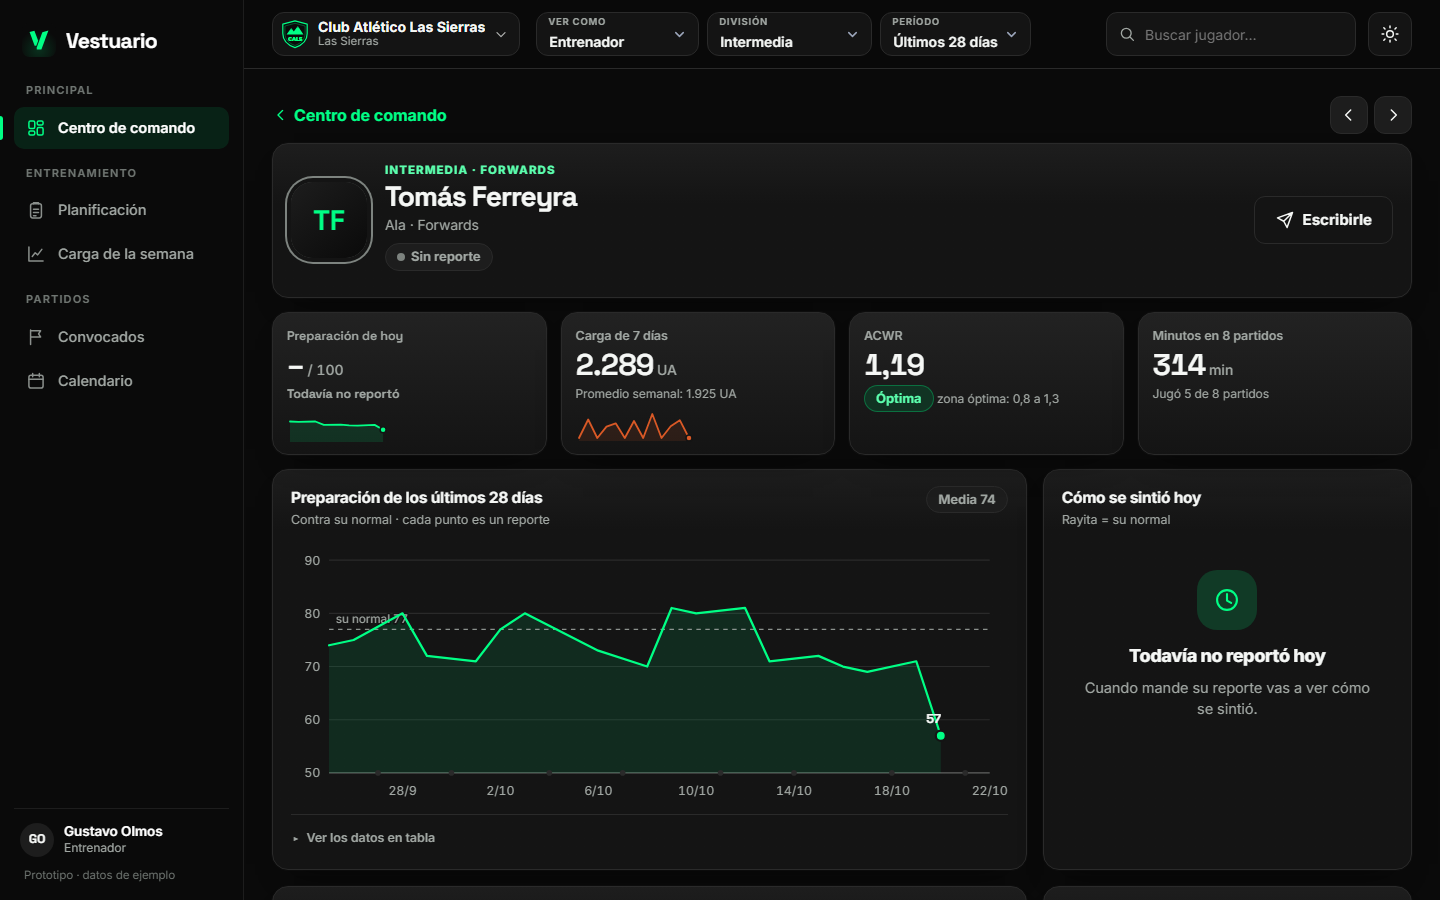Click the Centro de comando grid icon
Viewport: 1440px width, 900px height.
pyautogui.click(x=36, y=128)
